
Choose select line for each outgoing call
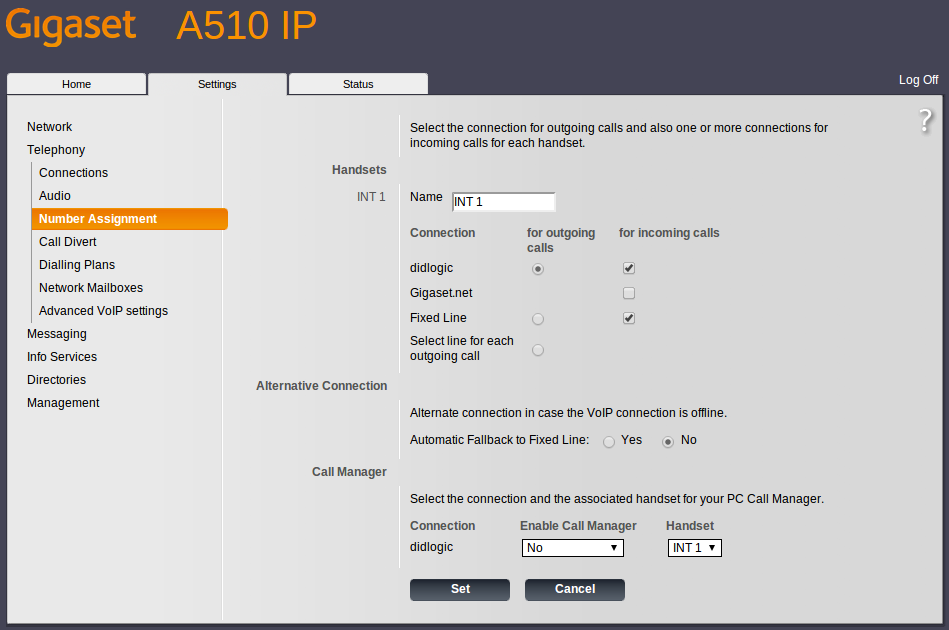click(538, 350)
